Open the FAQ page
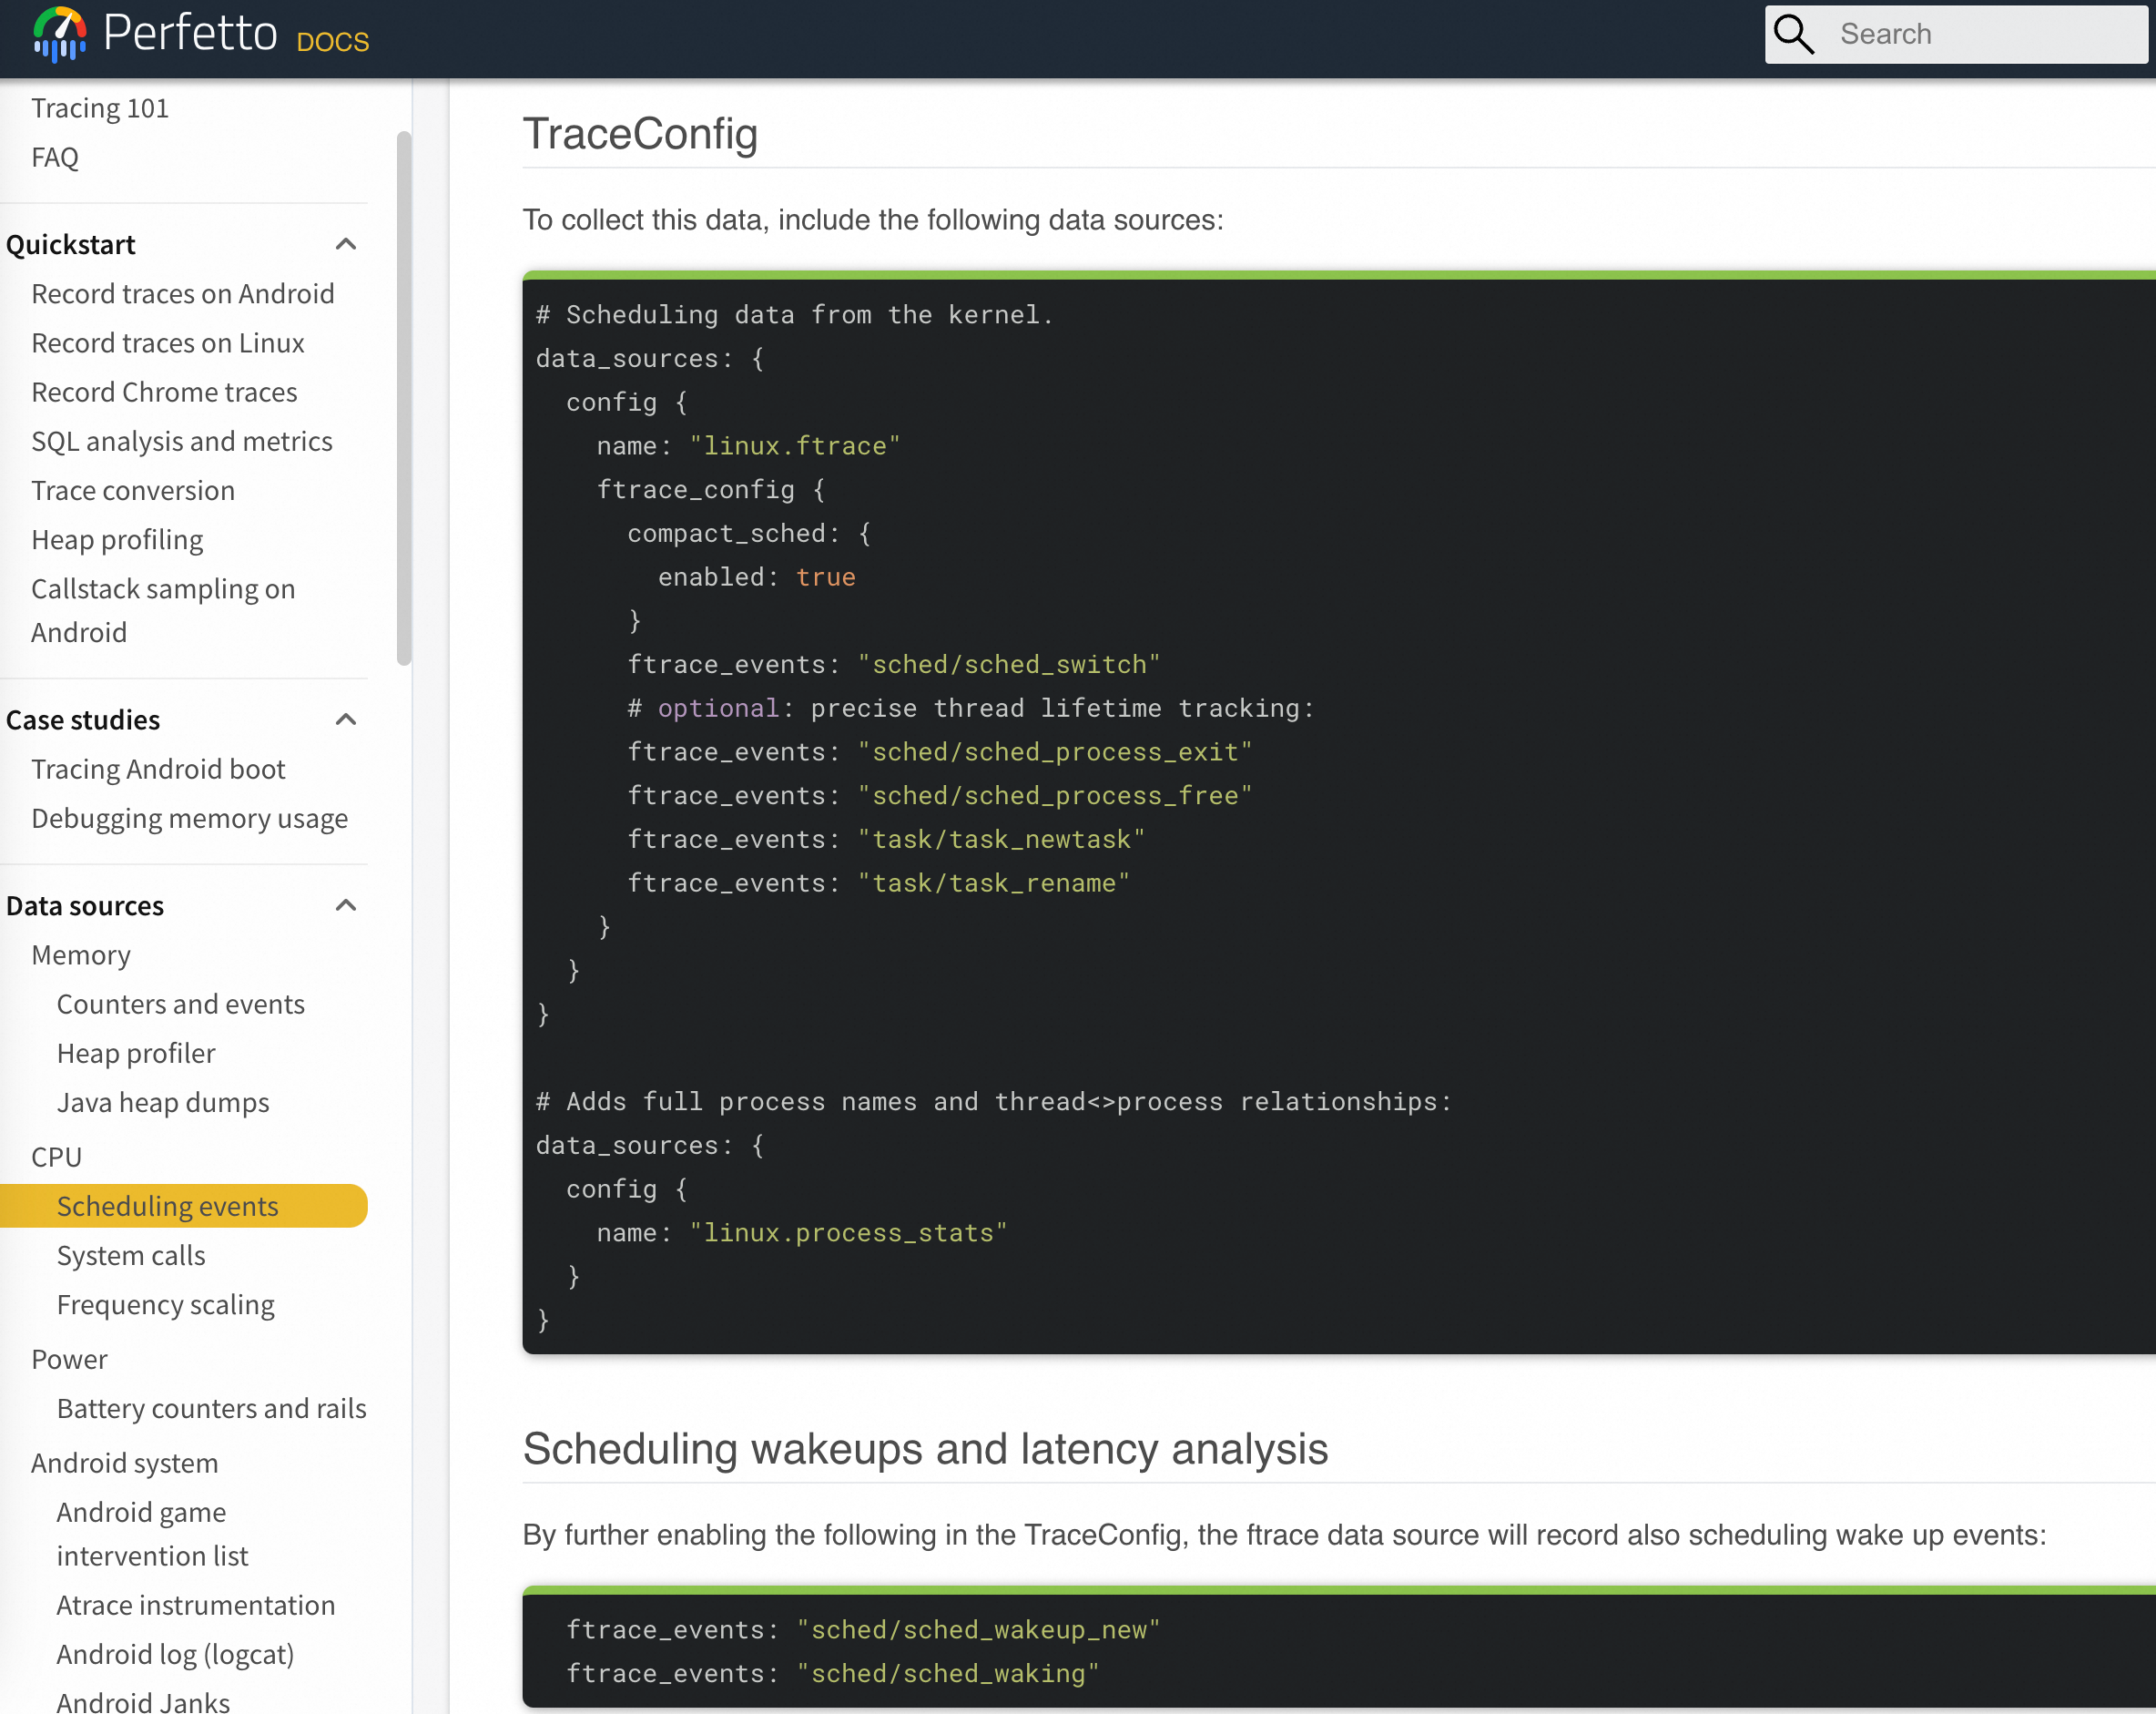The image size is (2156, 1714). [x=55, y=157]
